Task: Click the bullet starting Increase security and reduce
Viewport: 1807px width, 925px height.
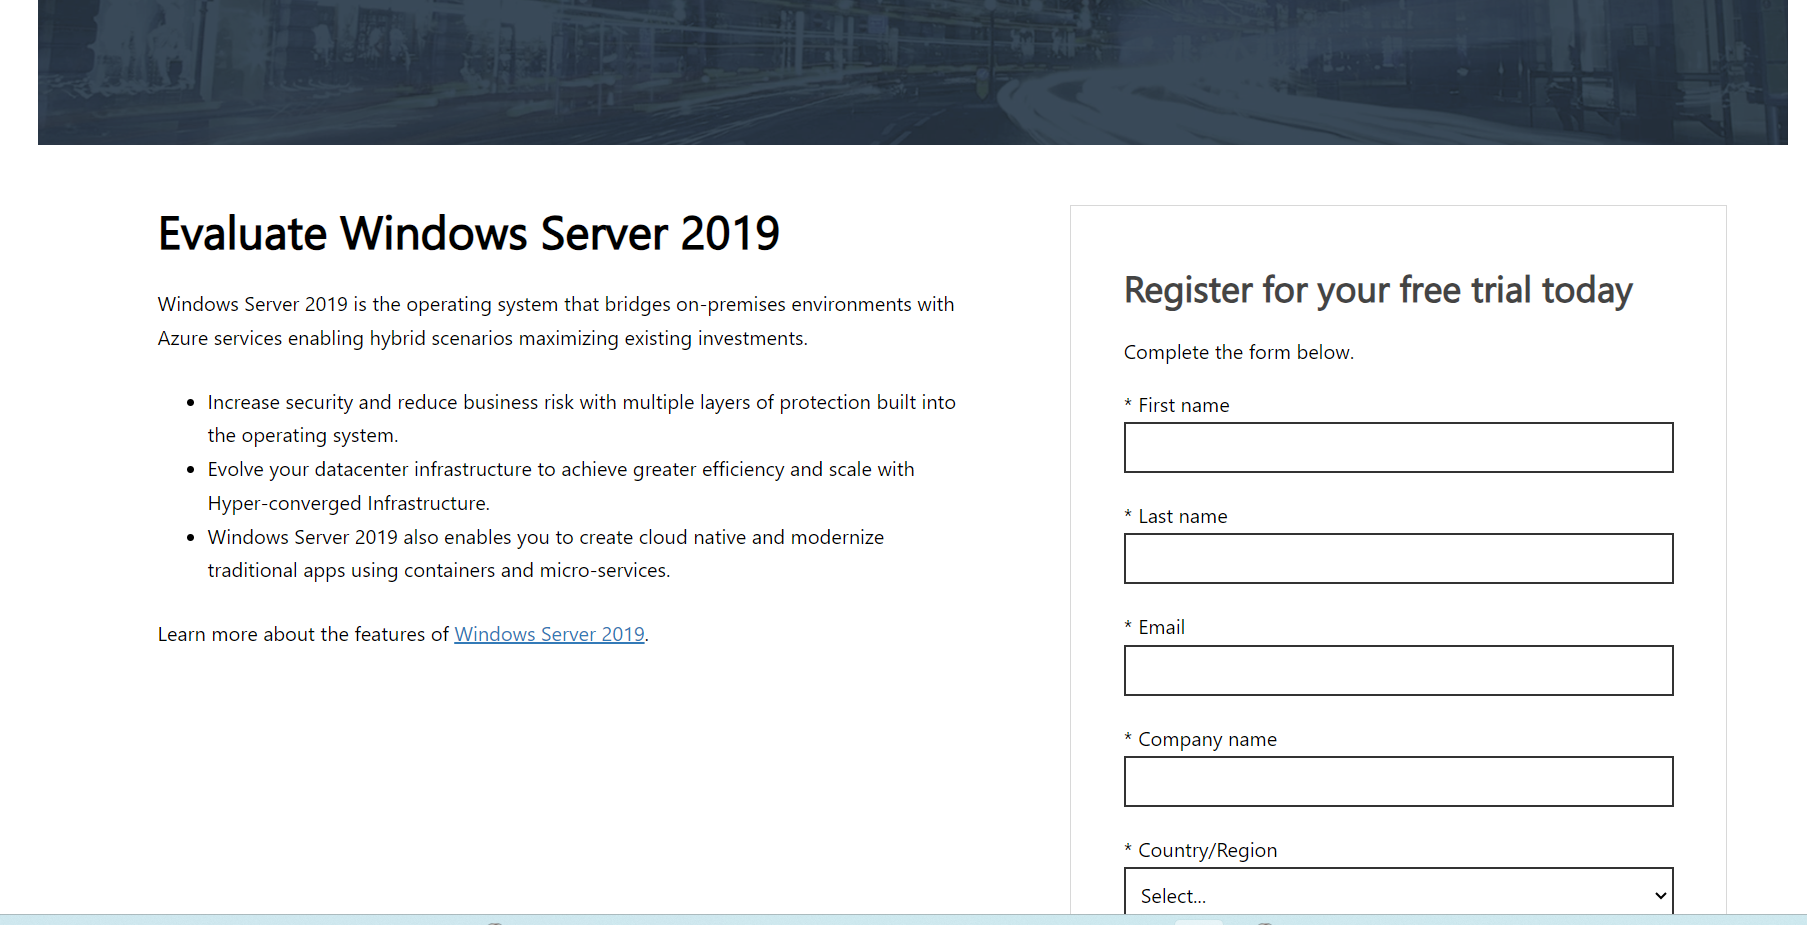Action: tap(581, 418)
